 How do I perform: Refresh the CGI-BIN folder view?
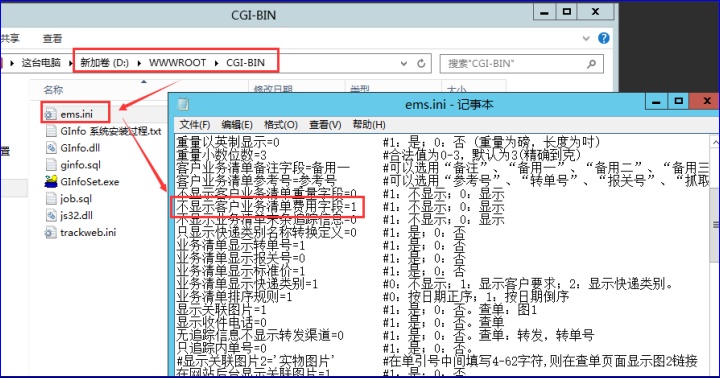pos(421,63)
